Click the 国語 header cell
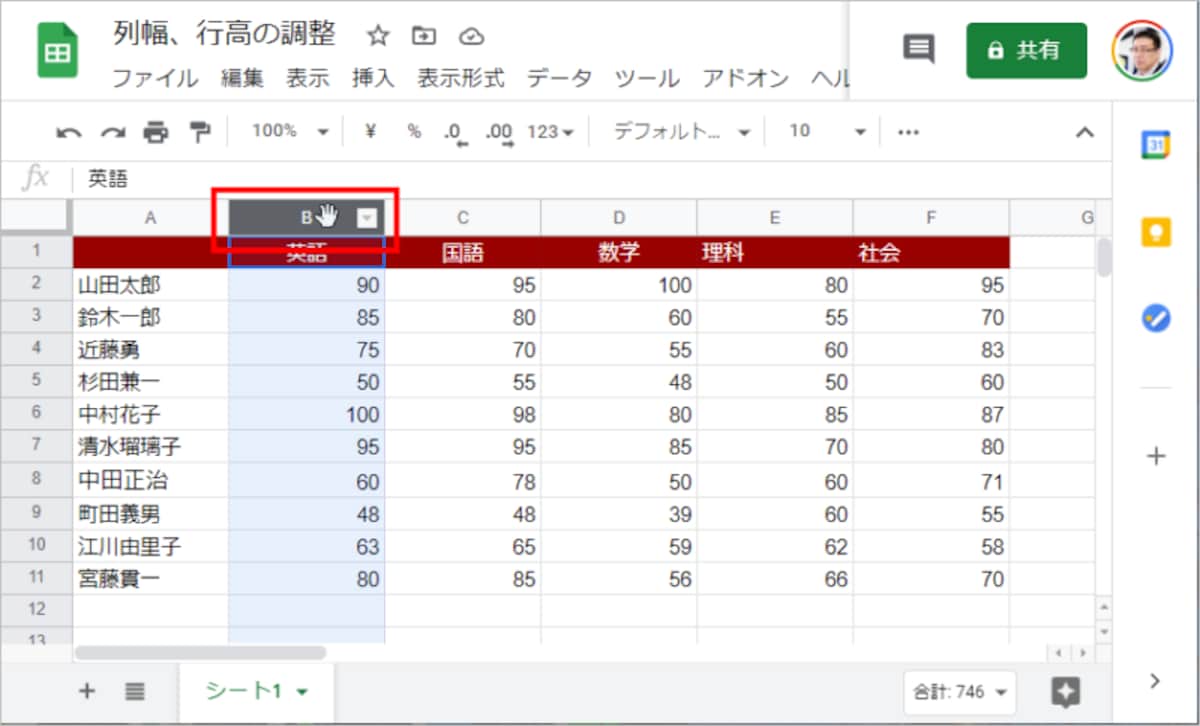The image size is (1200, 726). tap(463, 253)
